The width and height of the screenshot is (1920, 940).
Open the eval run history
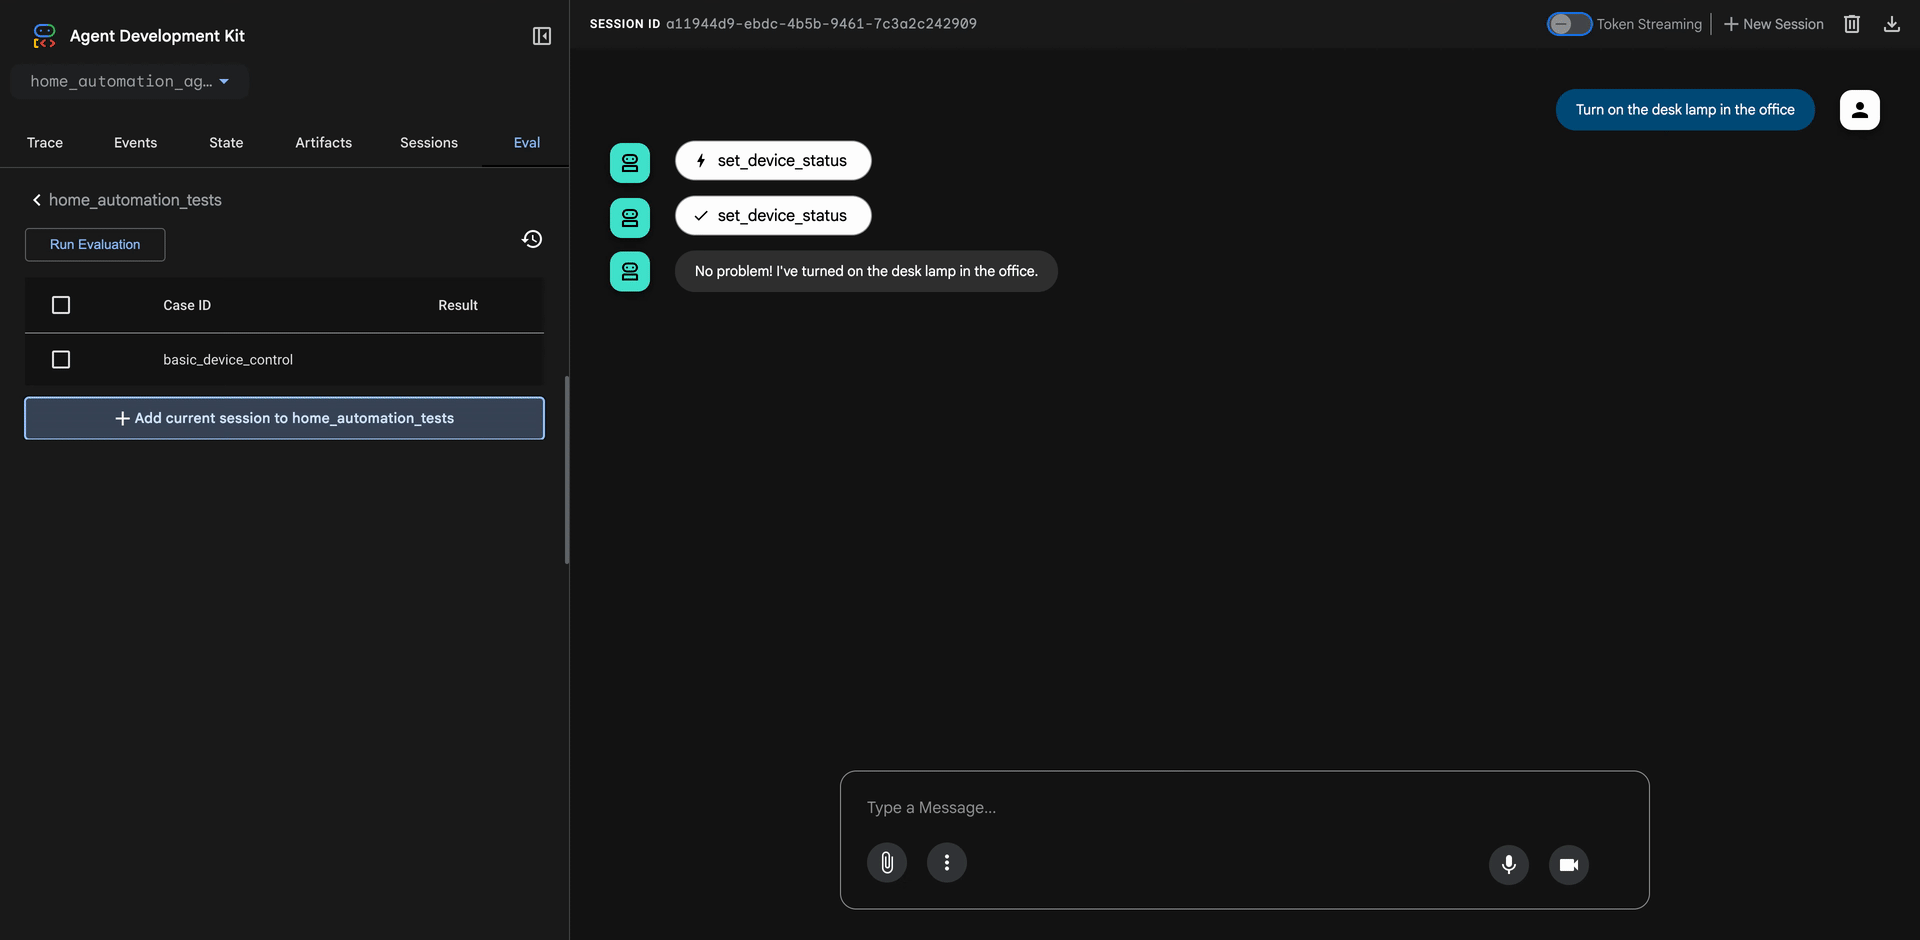pos(532,239)
